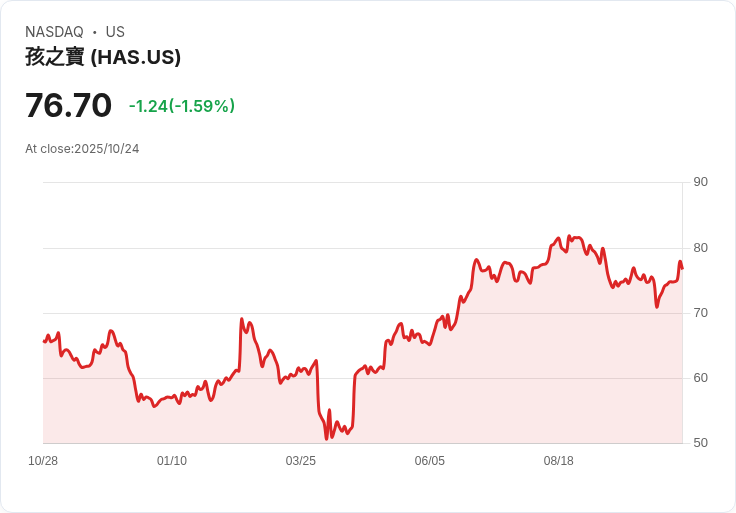Screen dimensions: 736x513
Task: Click the leftmost start of the price line
Action: (44, 341)
